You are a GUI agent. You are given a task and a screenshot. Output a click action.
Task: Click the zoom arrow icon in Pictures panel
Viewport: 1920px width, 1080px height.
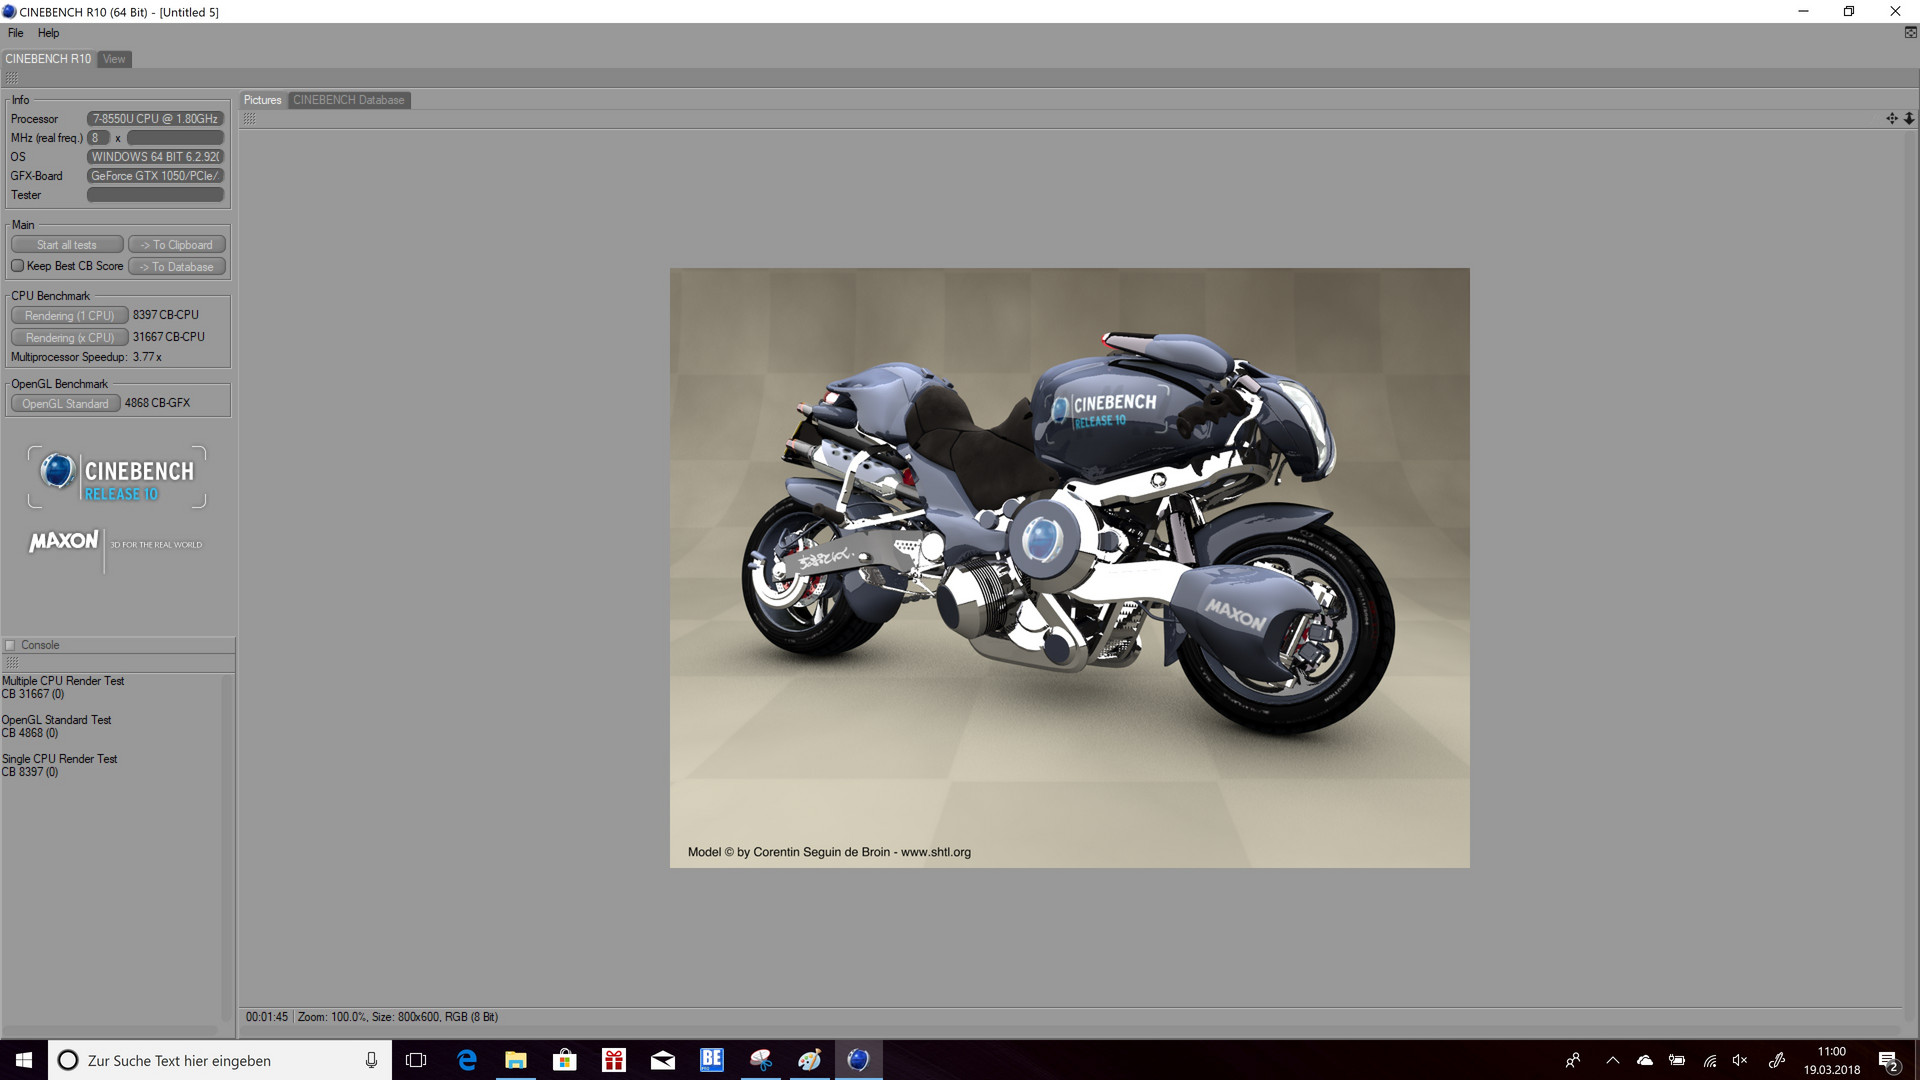pyautogui.click(x=1908, y=118)
